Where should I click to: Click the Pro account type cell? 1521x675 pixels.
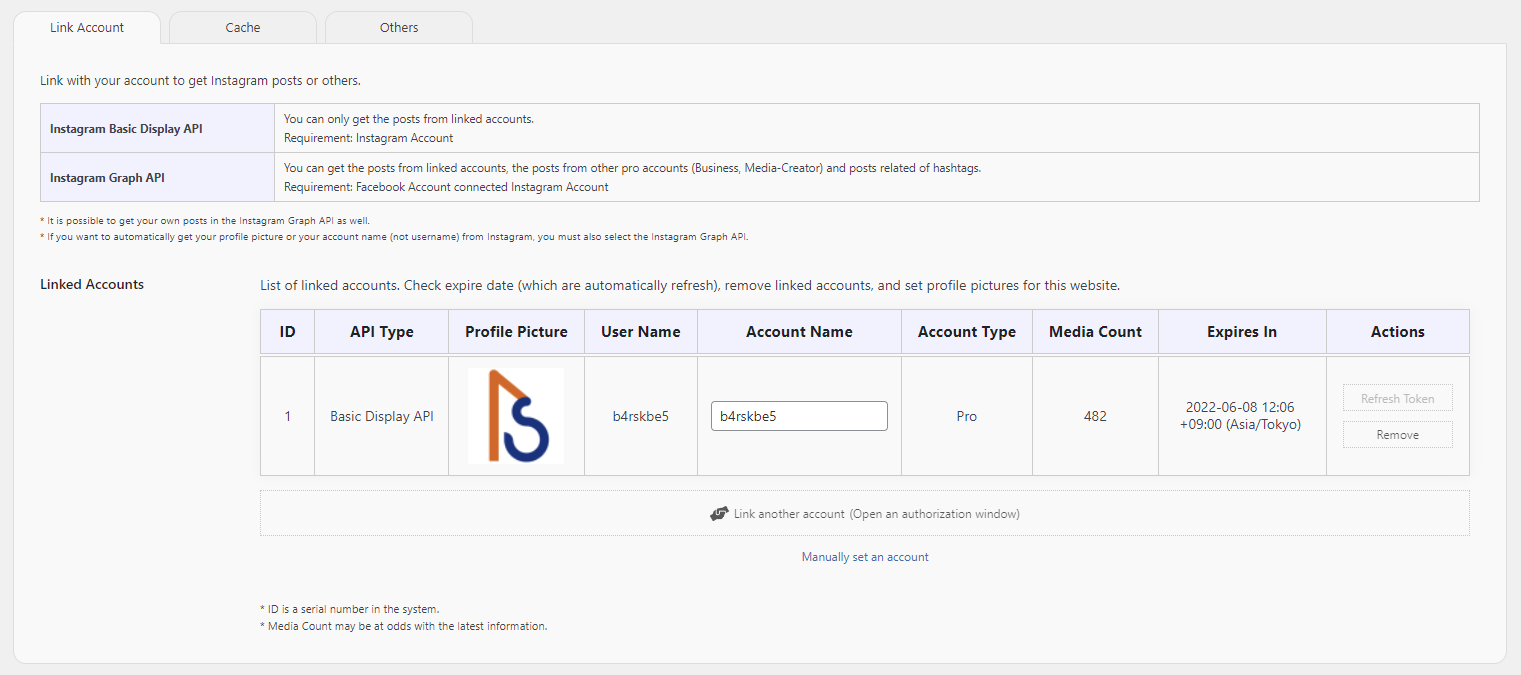967,416
